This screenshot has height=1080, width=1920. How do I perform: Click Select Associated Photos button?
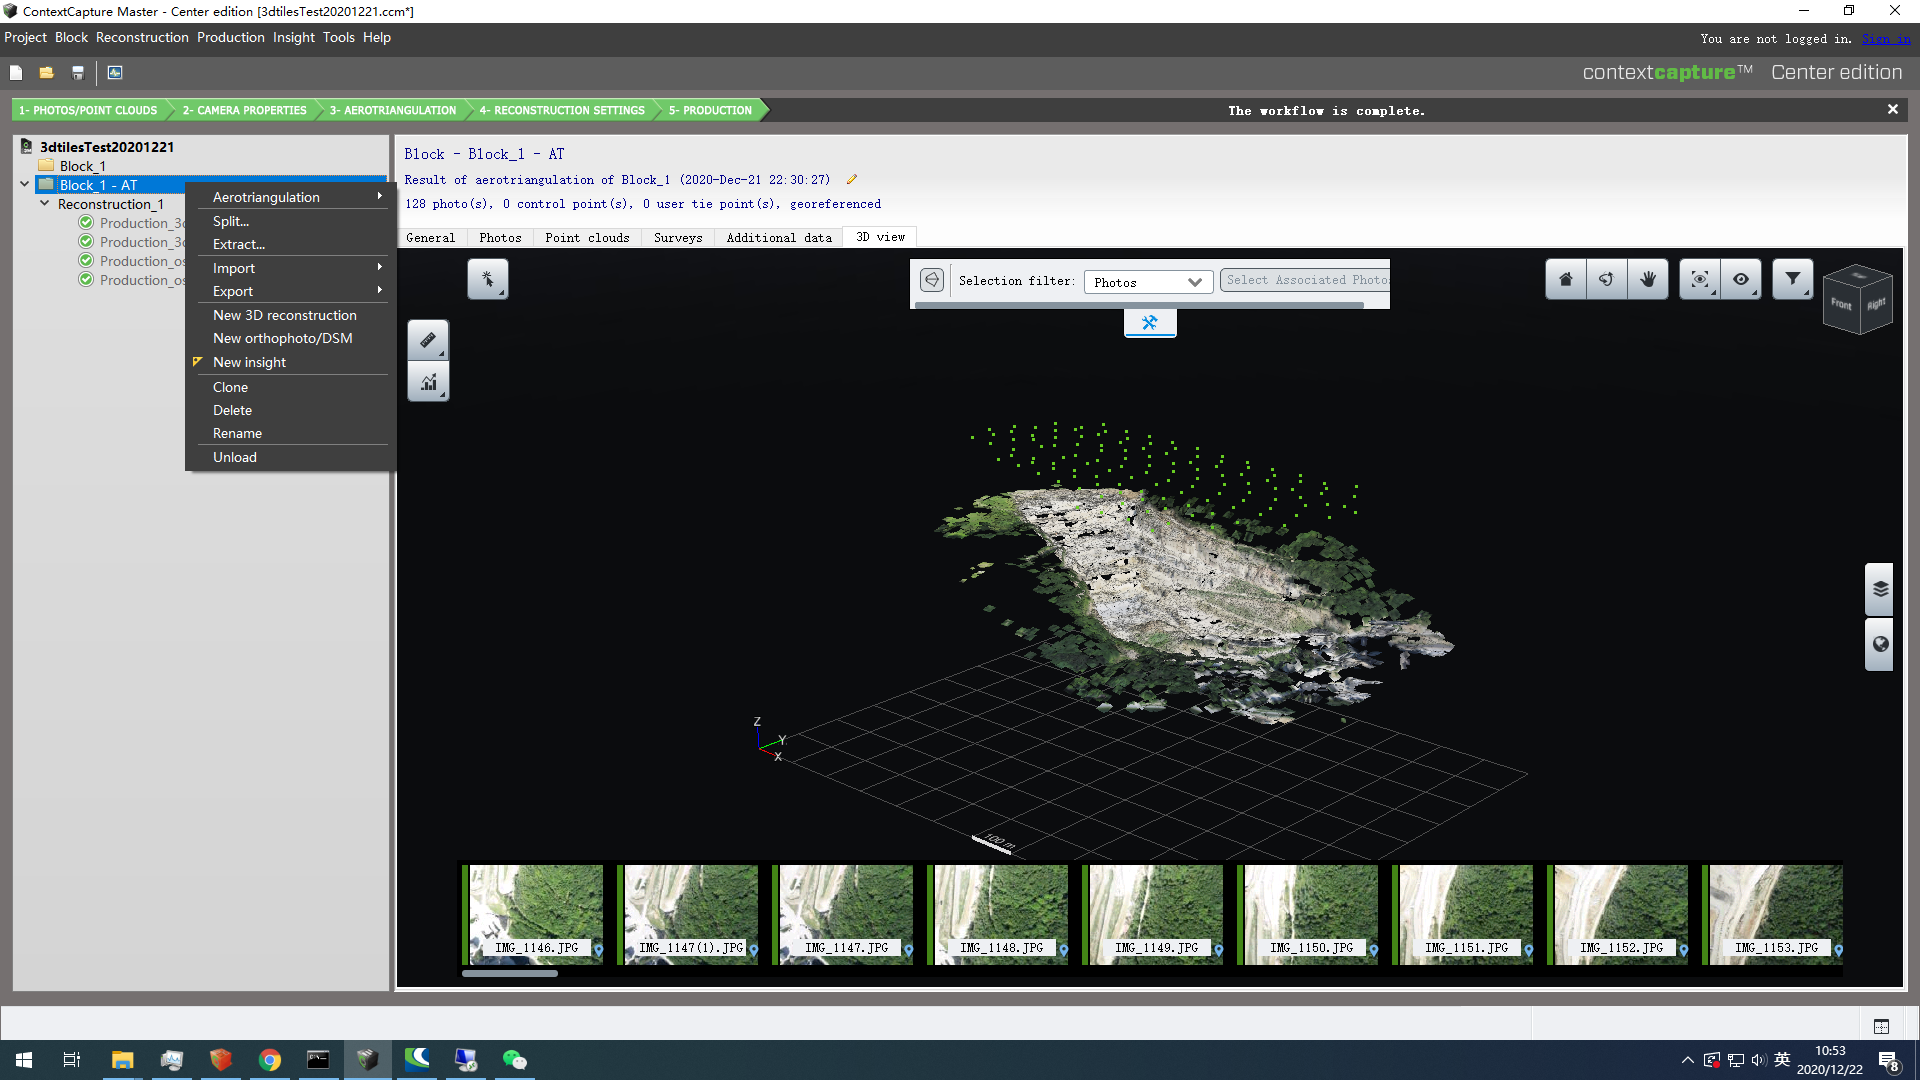pyautogui.click(x=1305, y=280)
